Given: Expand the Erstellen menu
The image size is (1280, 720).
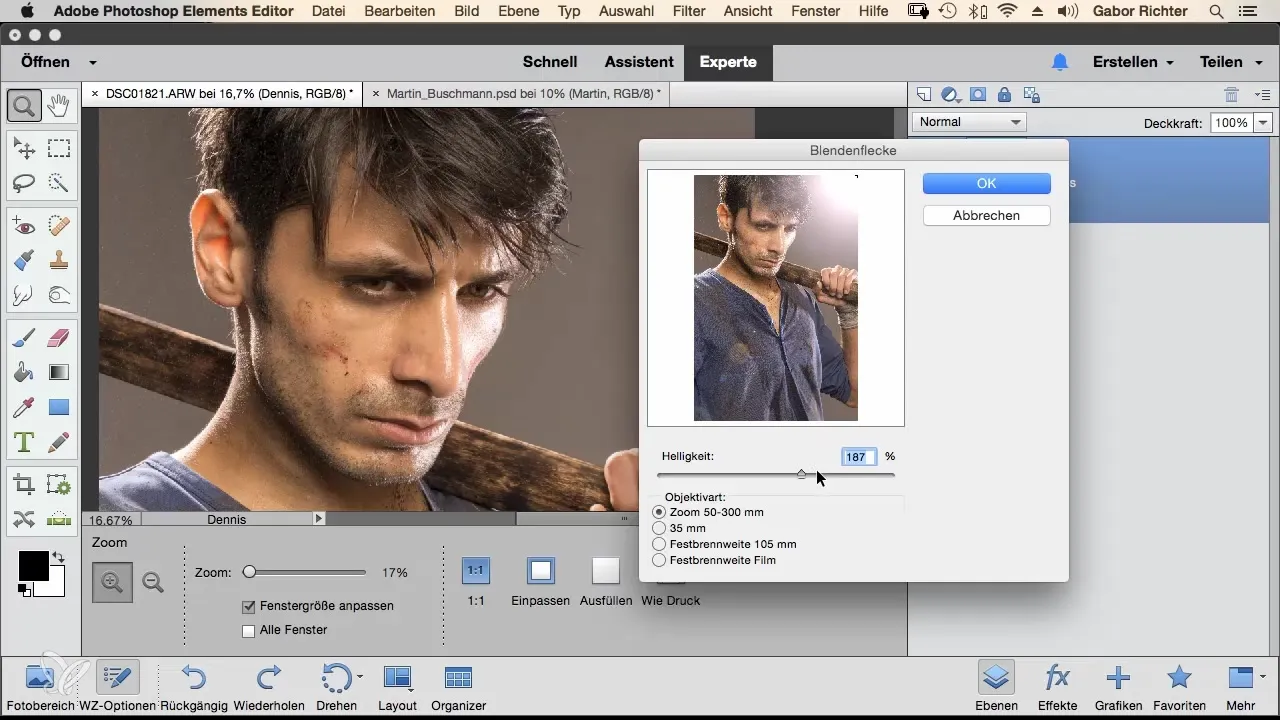Looking at the screenshot, I should [x=1133, y=62].
